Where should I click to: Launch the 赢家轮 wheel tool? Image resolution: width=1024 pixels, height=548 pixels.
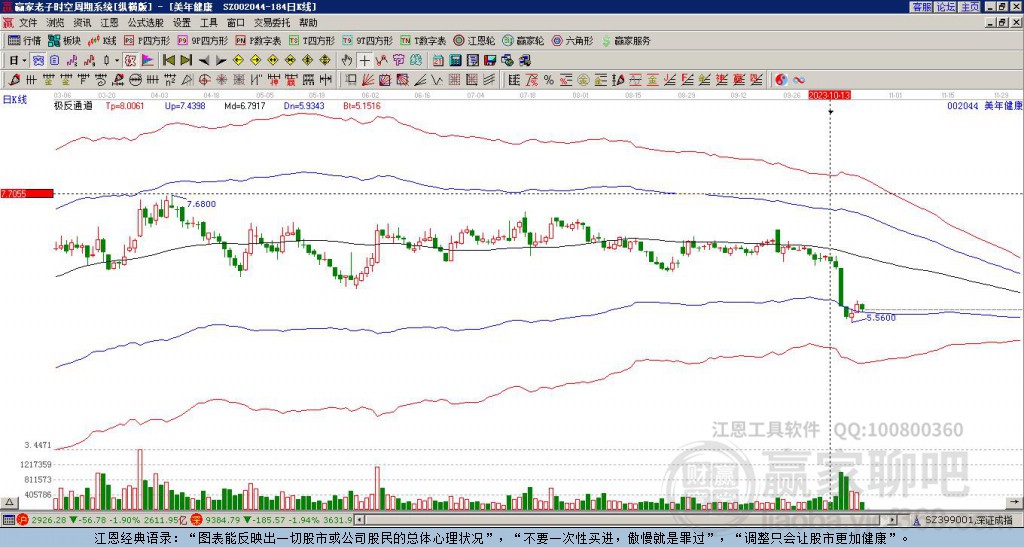[x=523, y=40]
